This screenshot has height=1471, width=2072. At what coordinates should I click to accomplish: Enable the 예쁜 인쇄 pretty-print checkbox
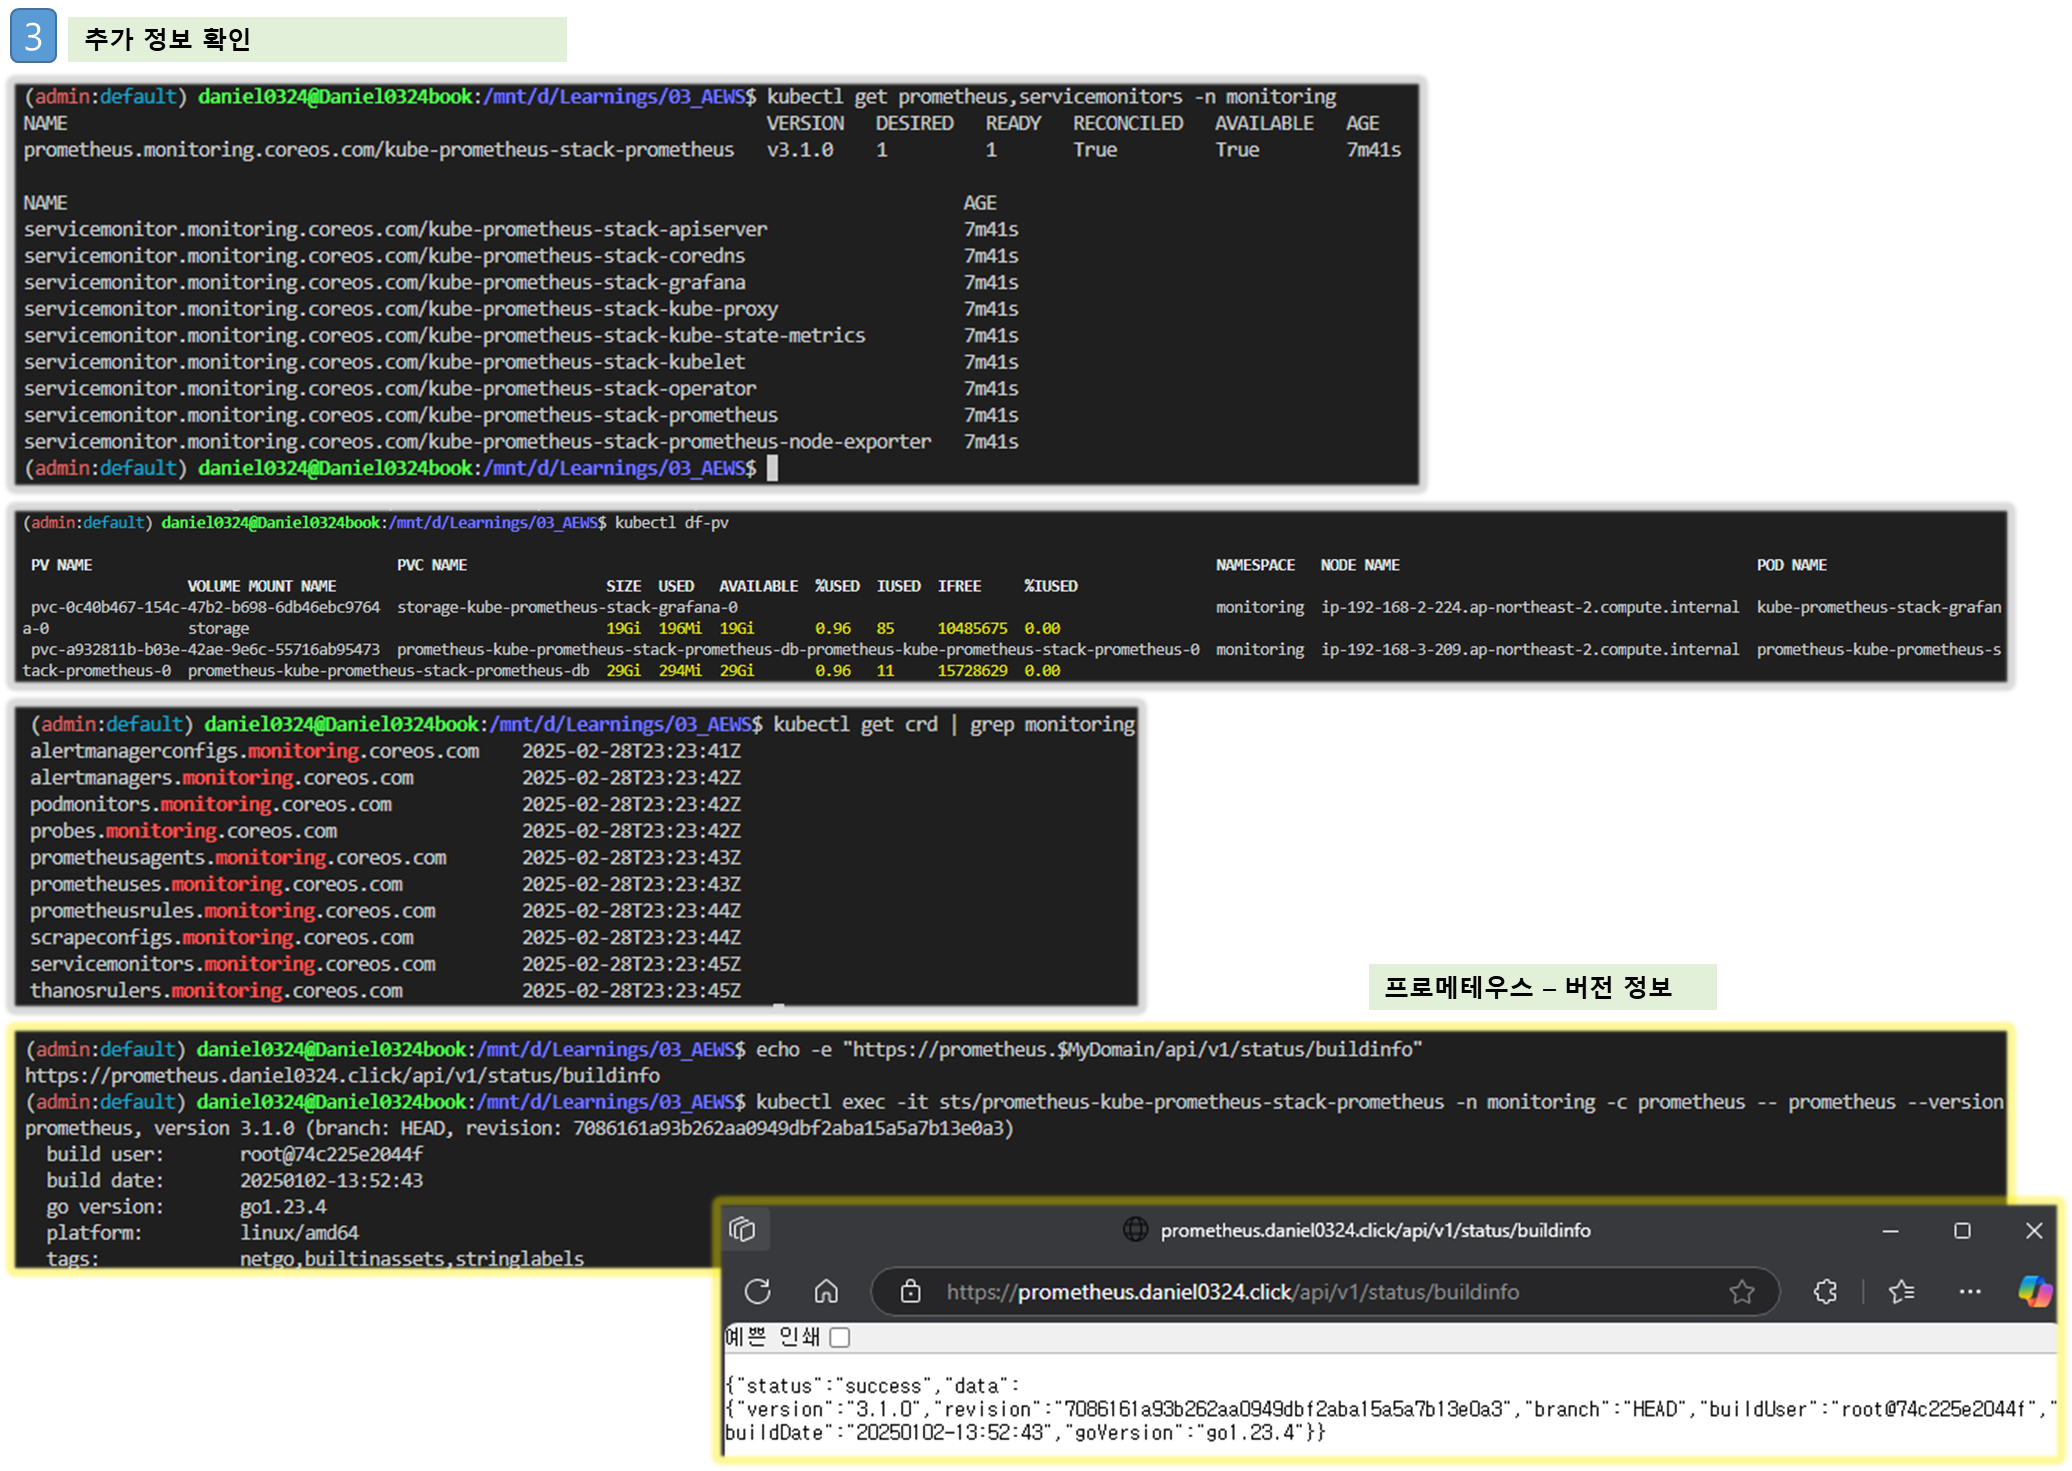click(x=840, y=1337)
